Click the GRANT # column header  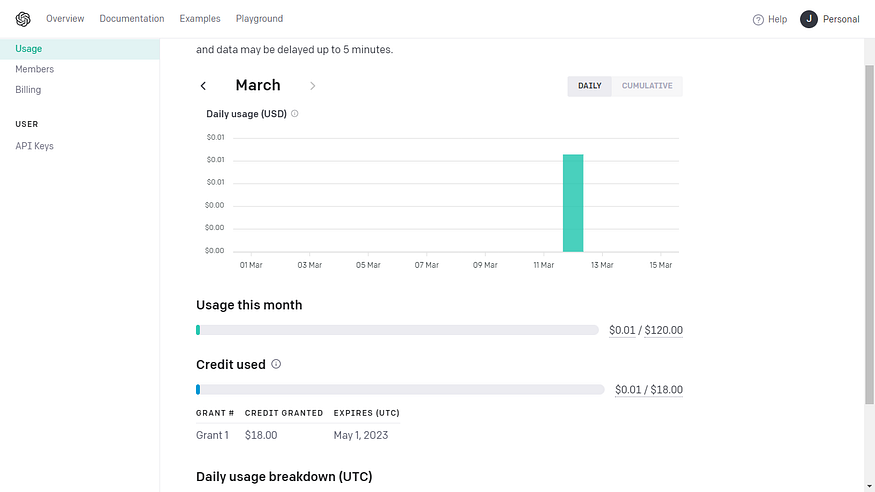tap(215, 413)
